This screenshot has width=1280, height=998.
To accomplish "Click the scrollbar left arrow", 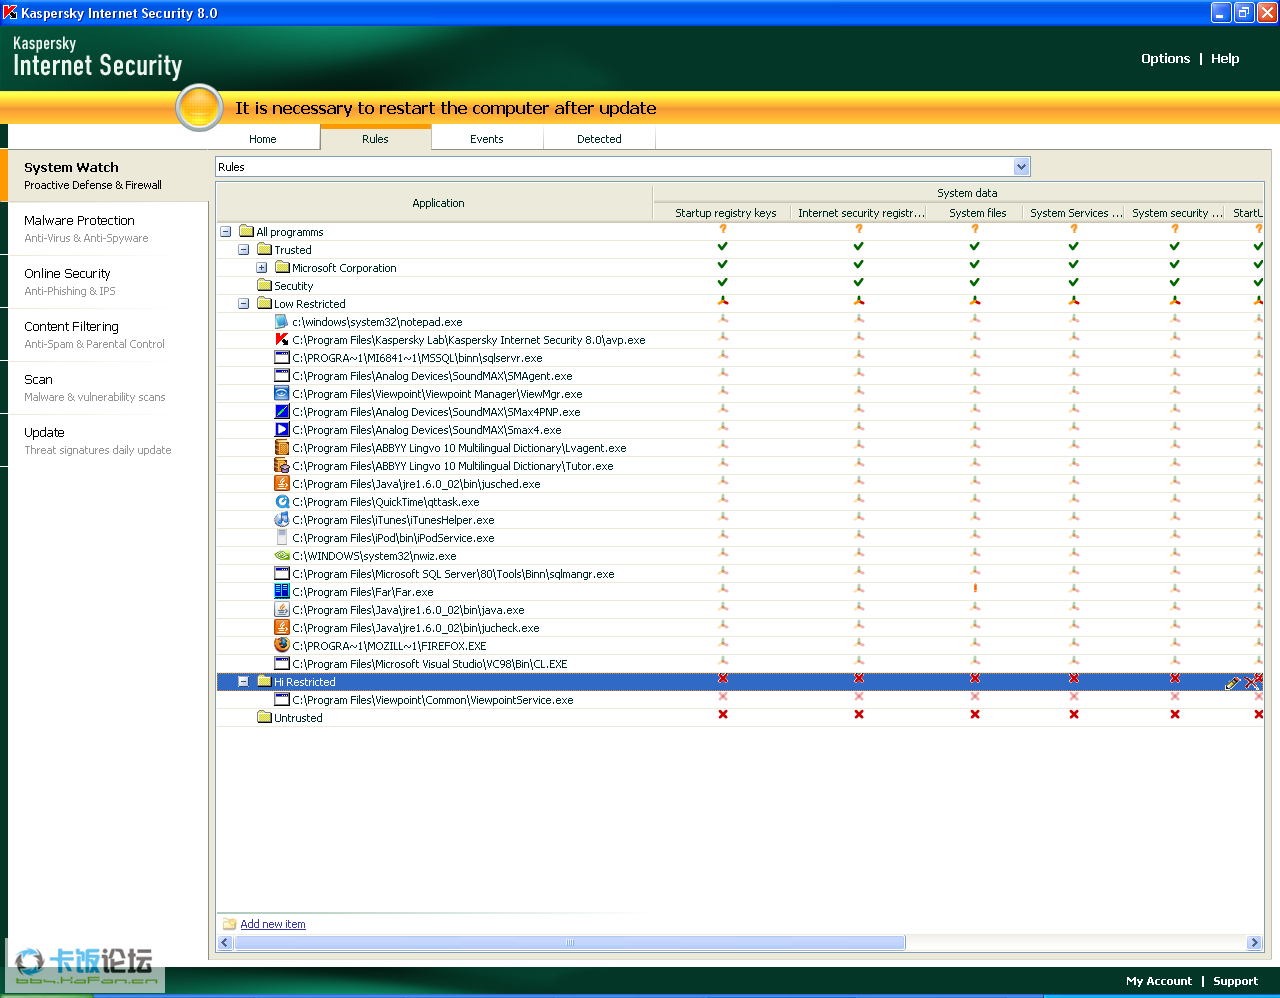I will tap(225, 943).
